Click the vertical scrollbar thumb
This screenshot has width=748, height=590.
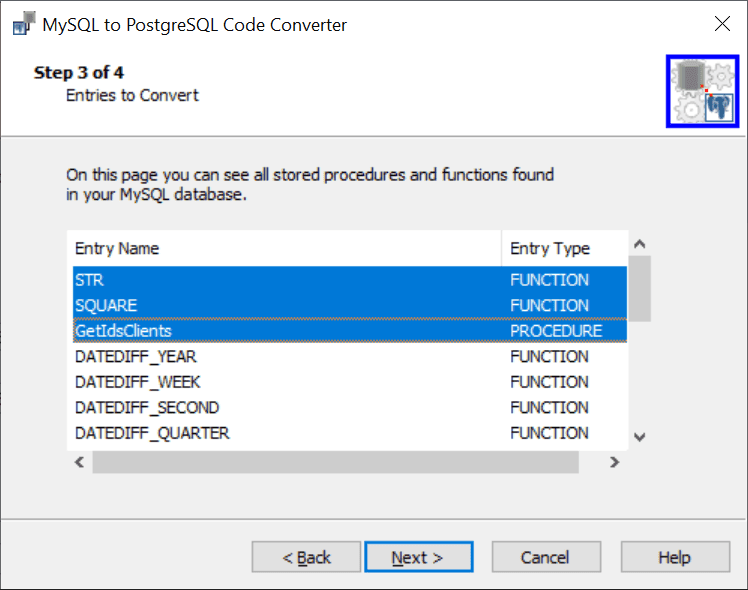point(640,289)
